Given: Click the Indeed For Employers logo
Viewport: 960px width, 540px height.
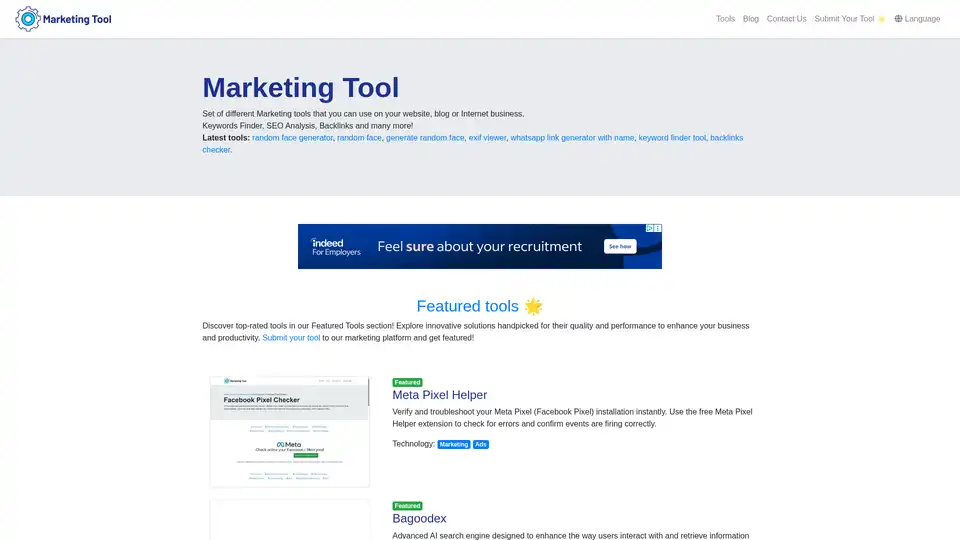Looking at the screenshot, I should [328, 247].
